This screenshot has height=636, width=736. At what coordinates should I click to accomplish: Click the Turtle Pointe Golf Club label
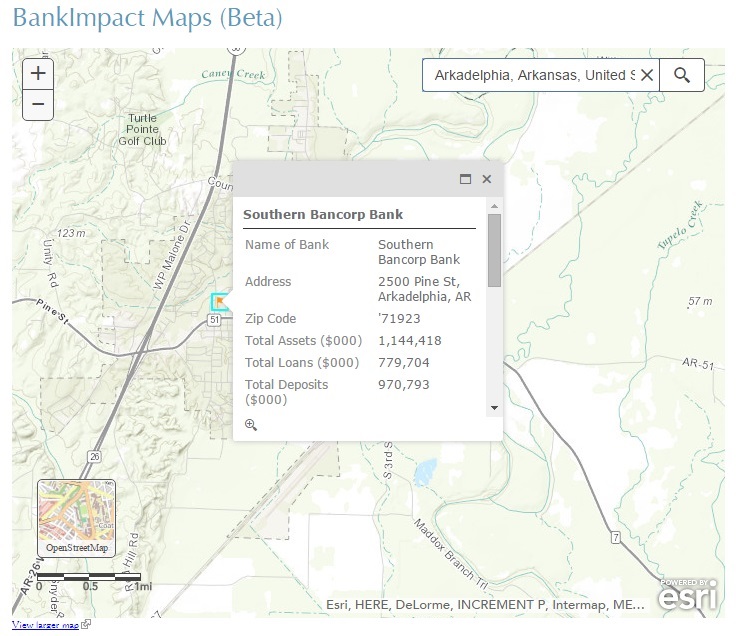point(142,130)
